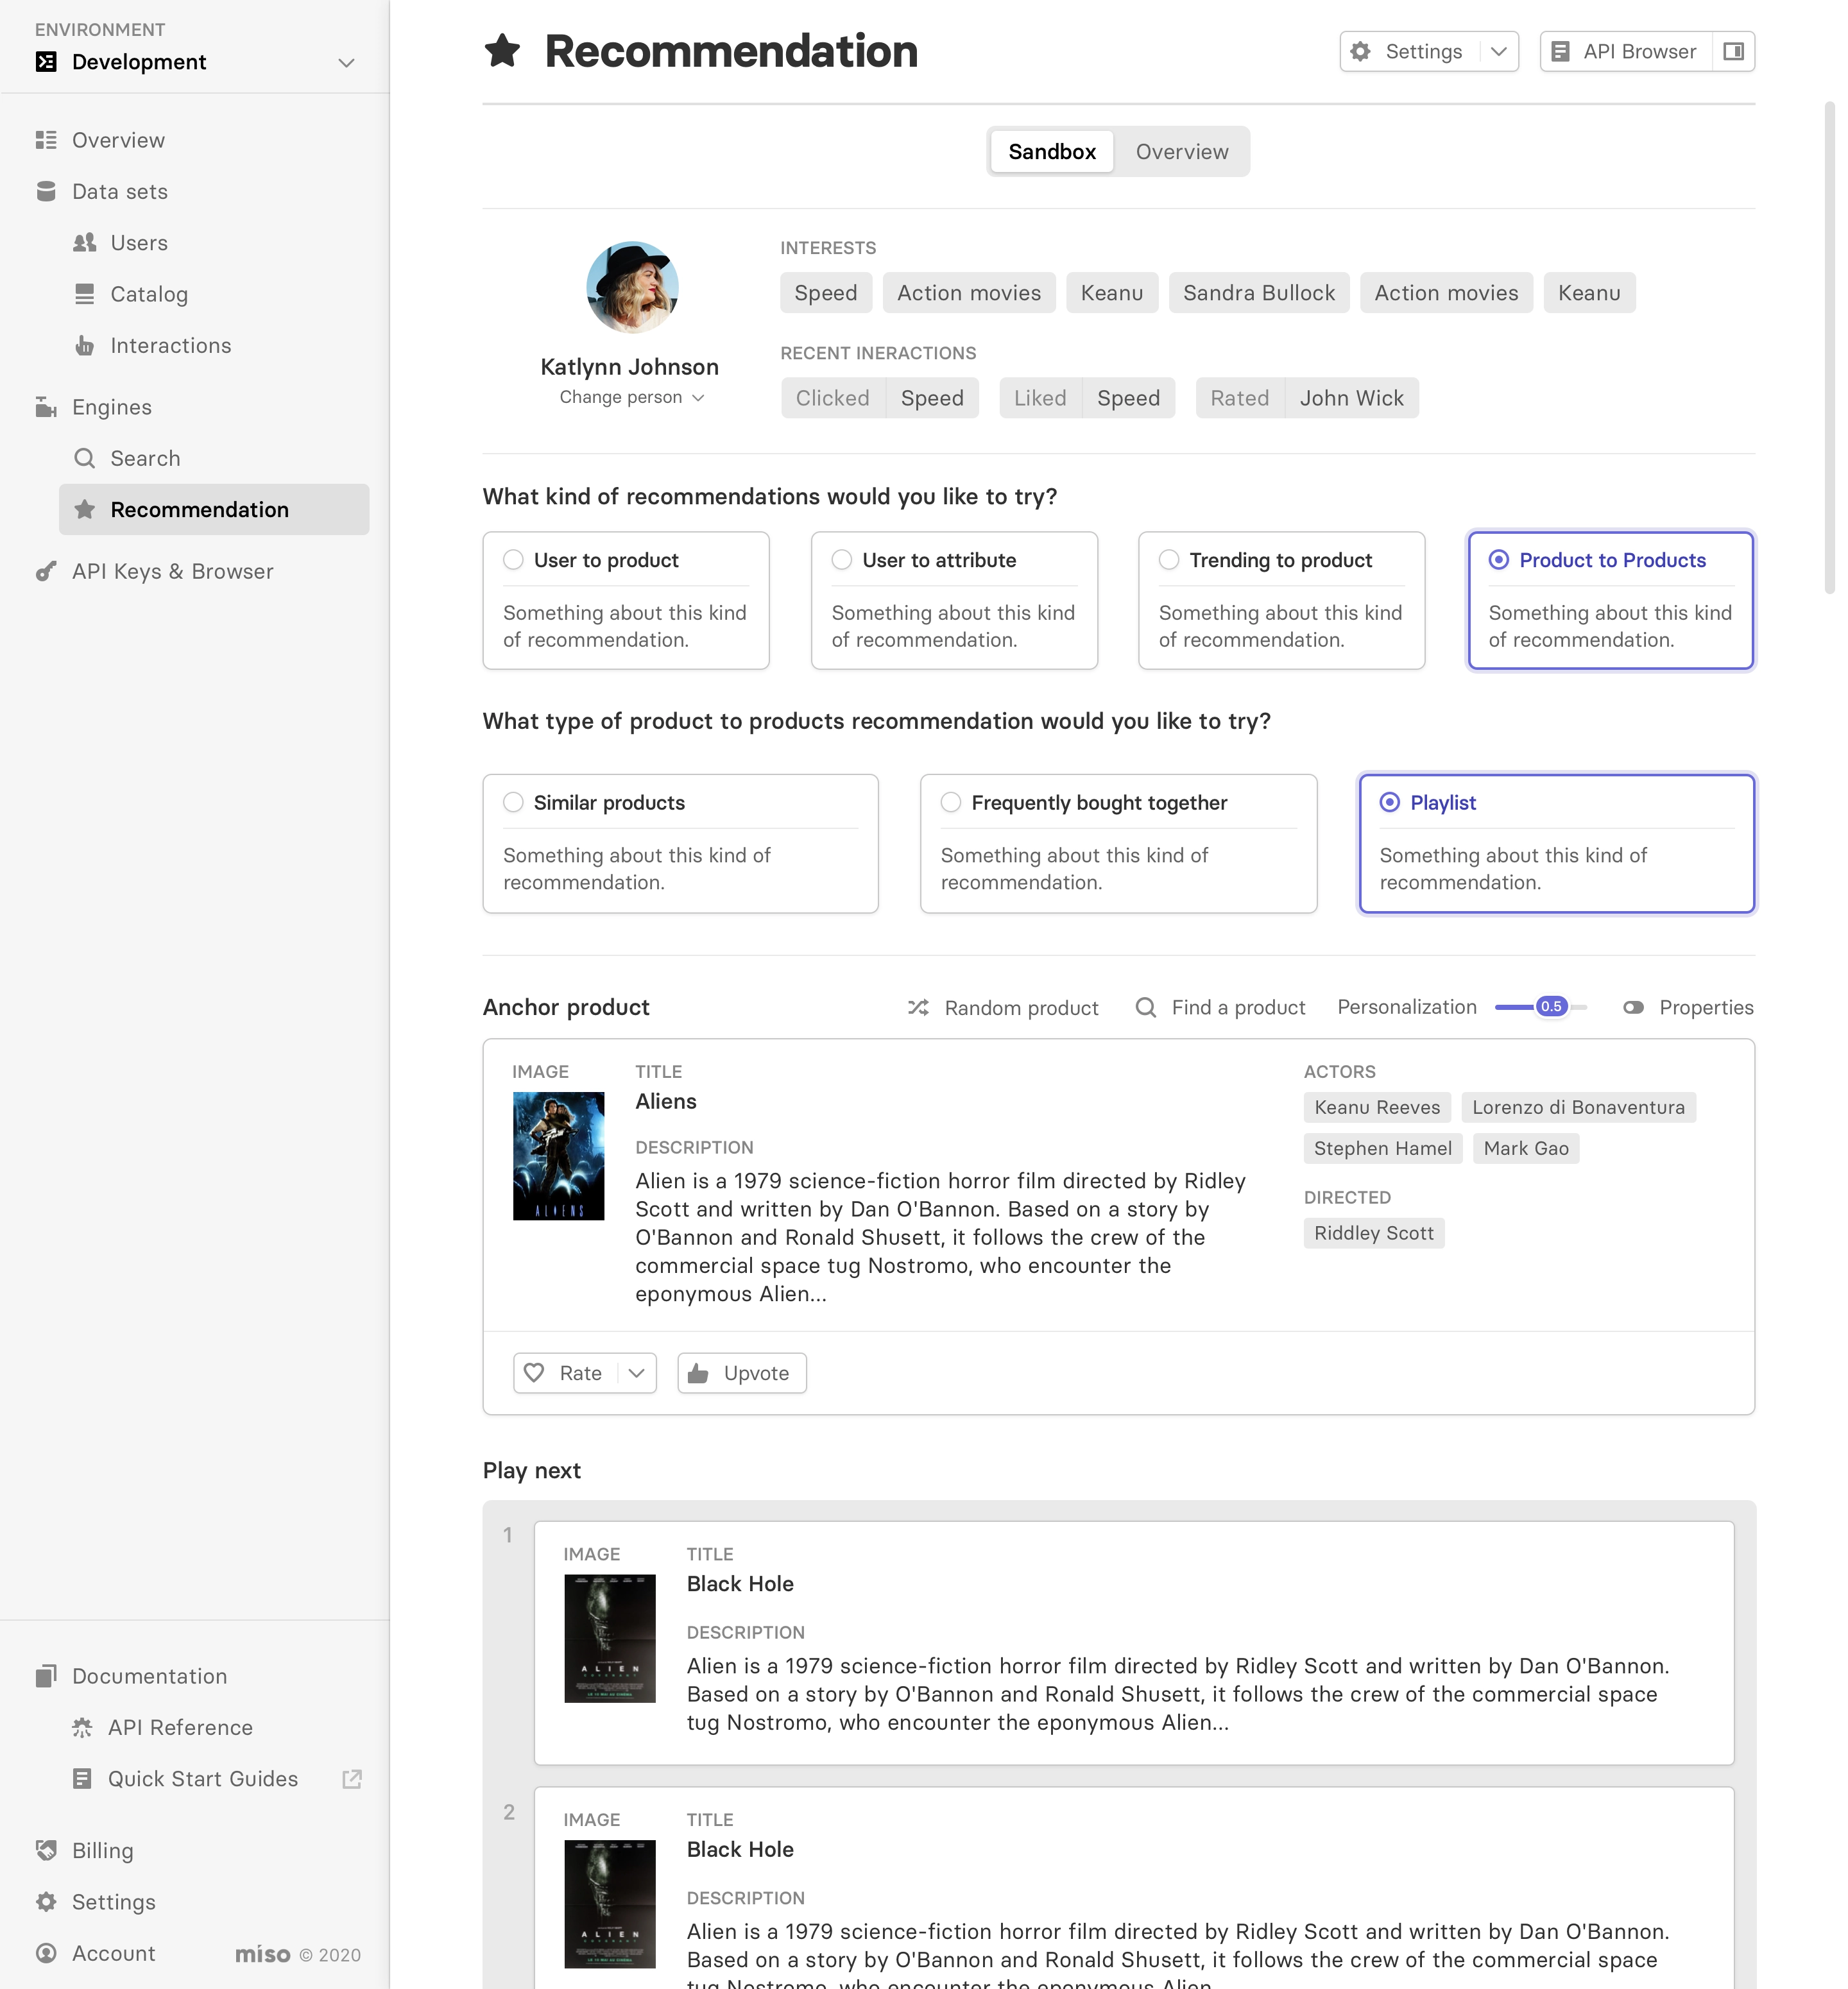Image resolution: width=1848 pixels, height=1989 pixels.
Task: Toggle the Properties switch
Action: coord(1633,1007)
